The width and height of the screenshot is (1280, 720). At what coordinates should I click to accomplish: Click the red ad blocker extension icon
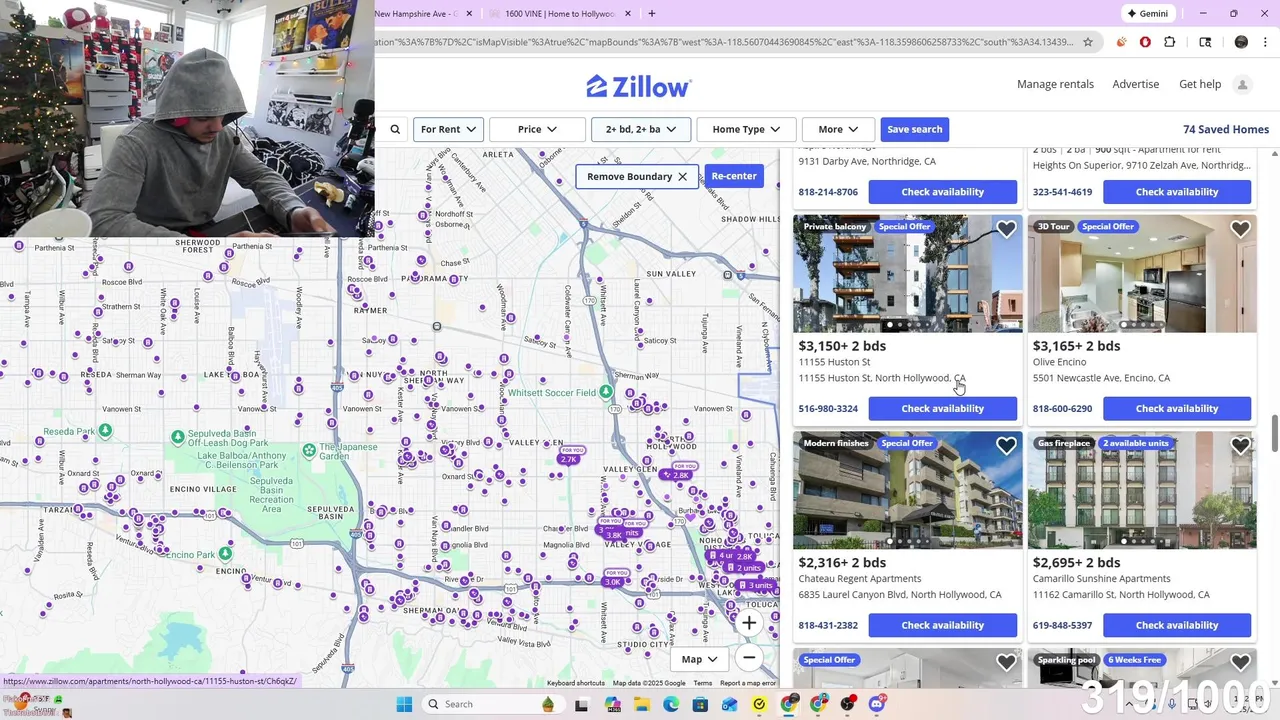tap(1145, 42)
